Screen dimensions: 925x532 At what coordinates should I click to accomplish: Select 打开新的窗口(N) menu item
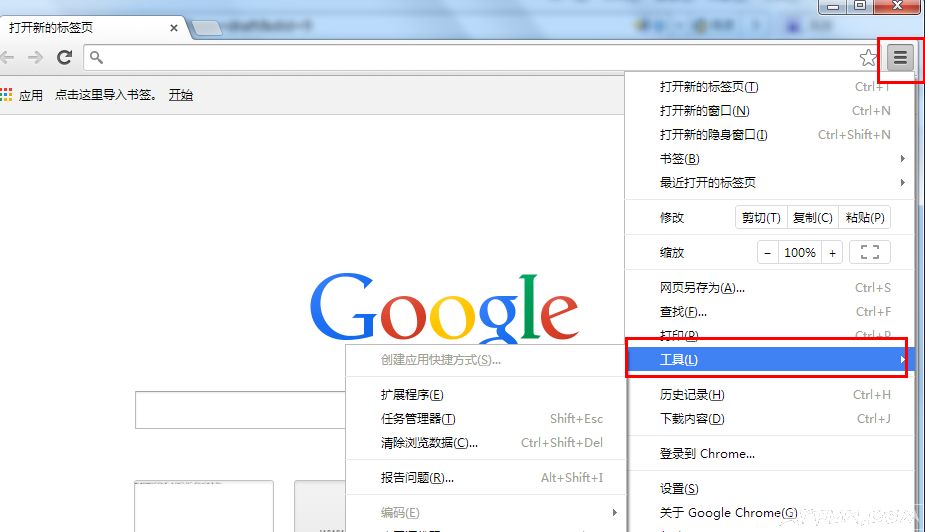pos(769,111)
